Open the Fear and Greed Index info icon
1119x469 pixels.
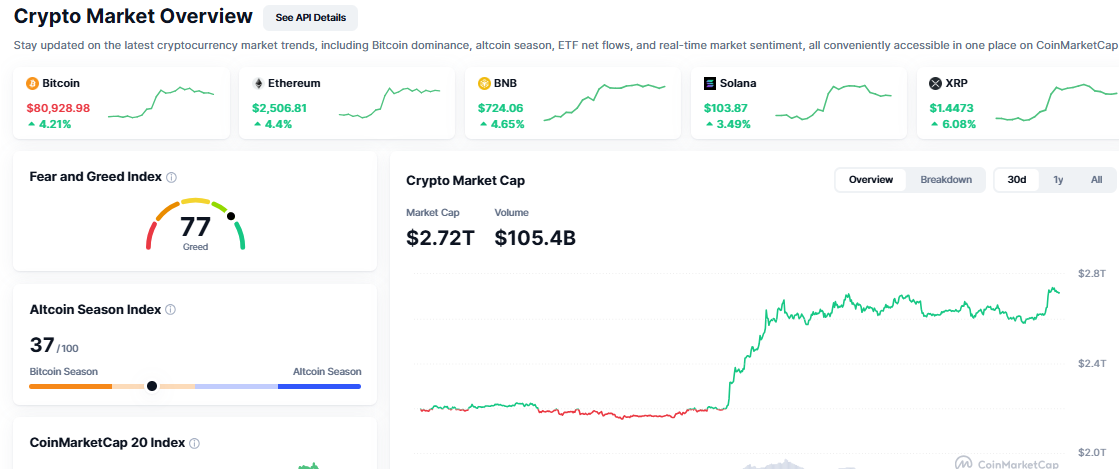tap(171, 177)
